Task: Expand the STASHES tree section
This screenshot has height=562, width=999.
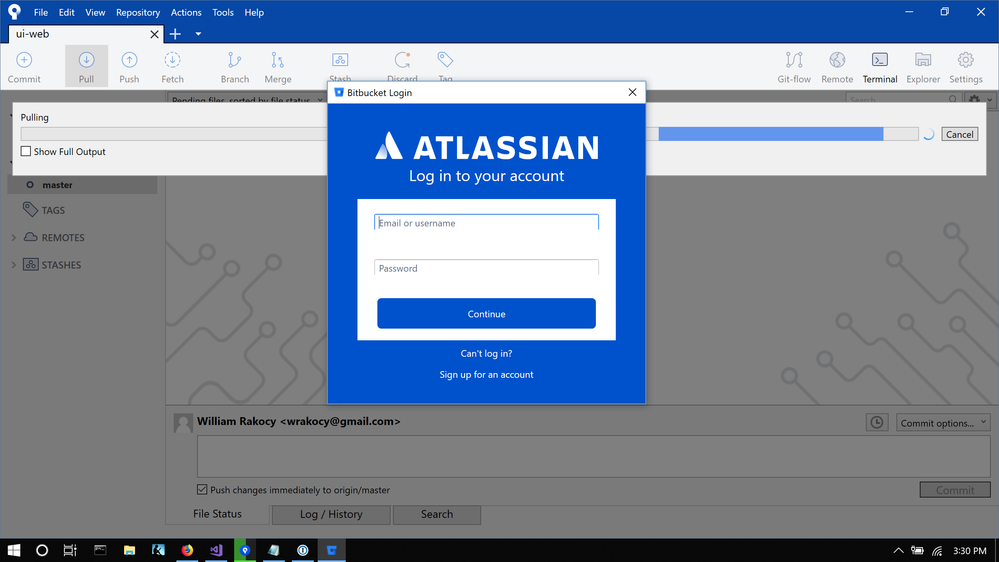Action: click(x=13, y=264)
